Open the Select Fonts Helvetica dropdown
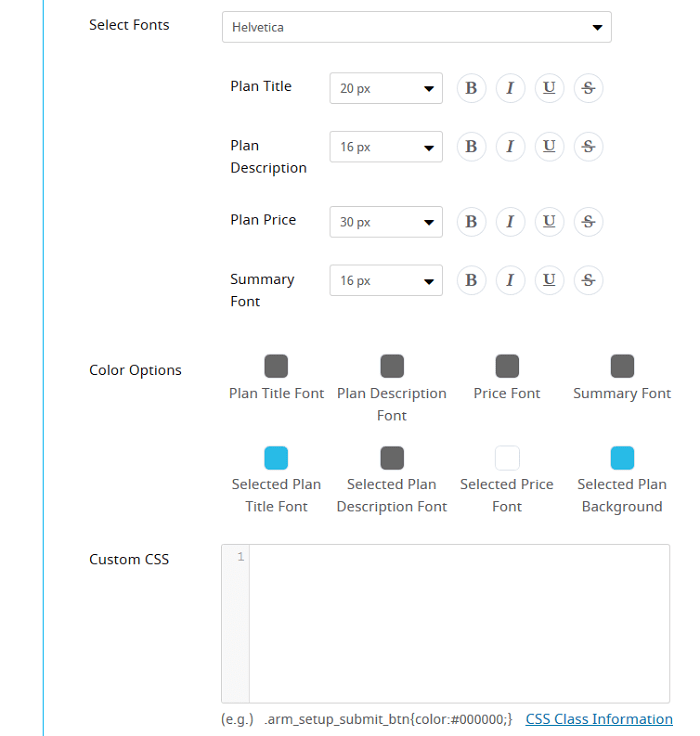The image size is (700, 736). (416, 27)
